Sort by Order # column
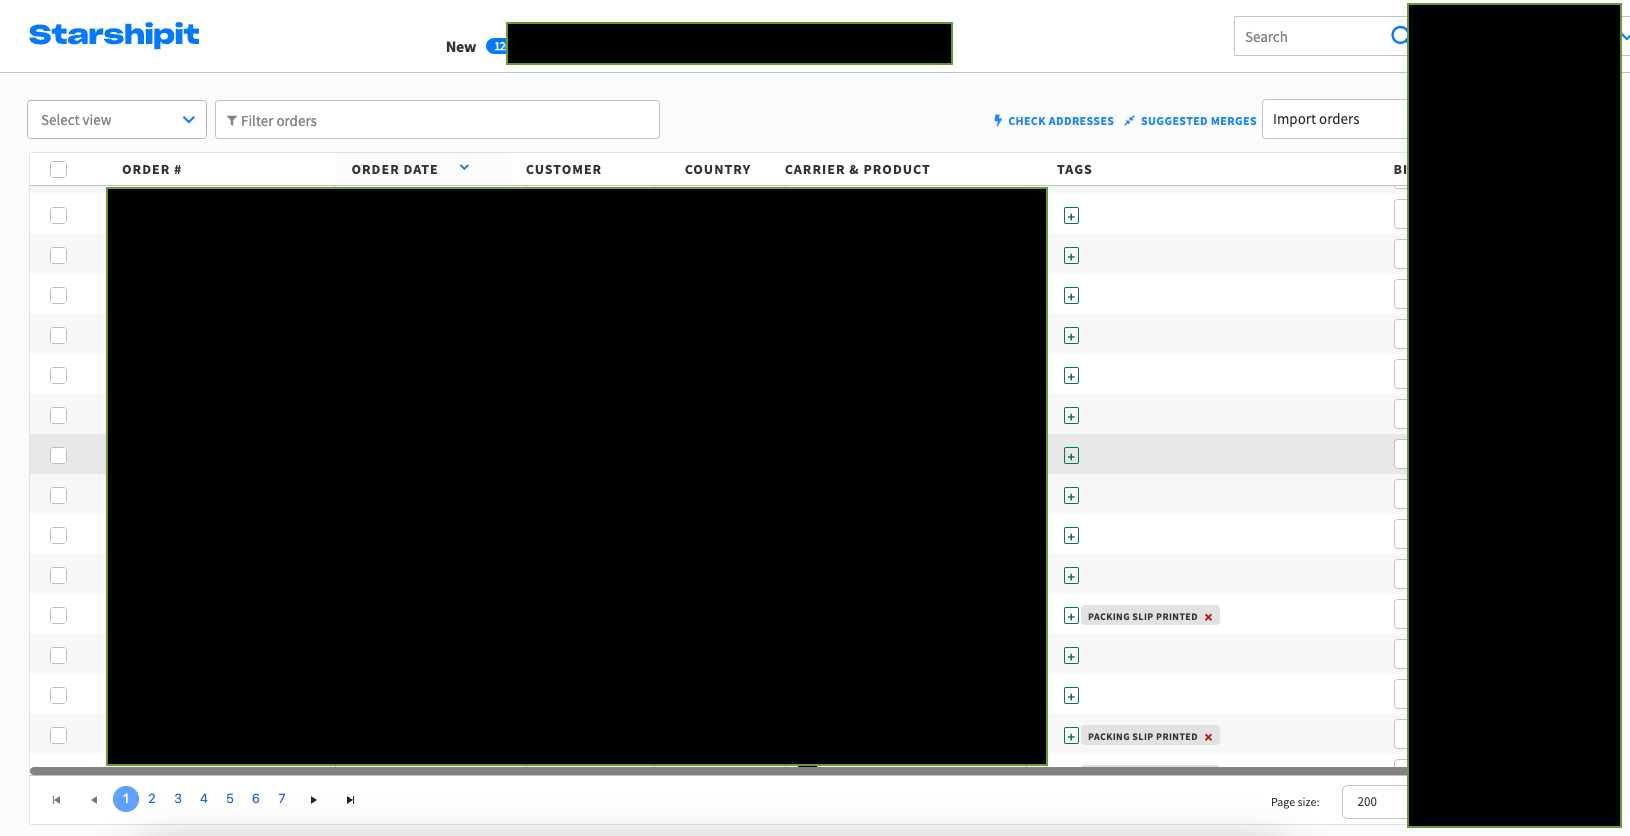This screenshot has height=836, width=1630. [x=152, y=170]
